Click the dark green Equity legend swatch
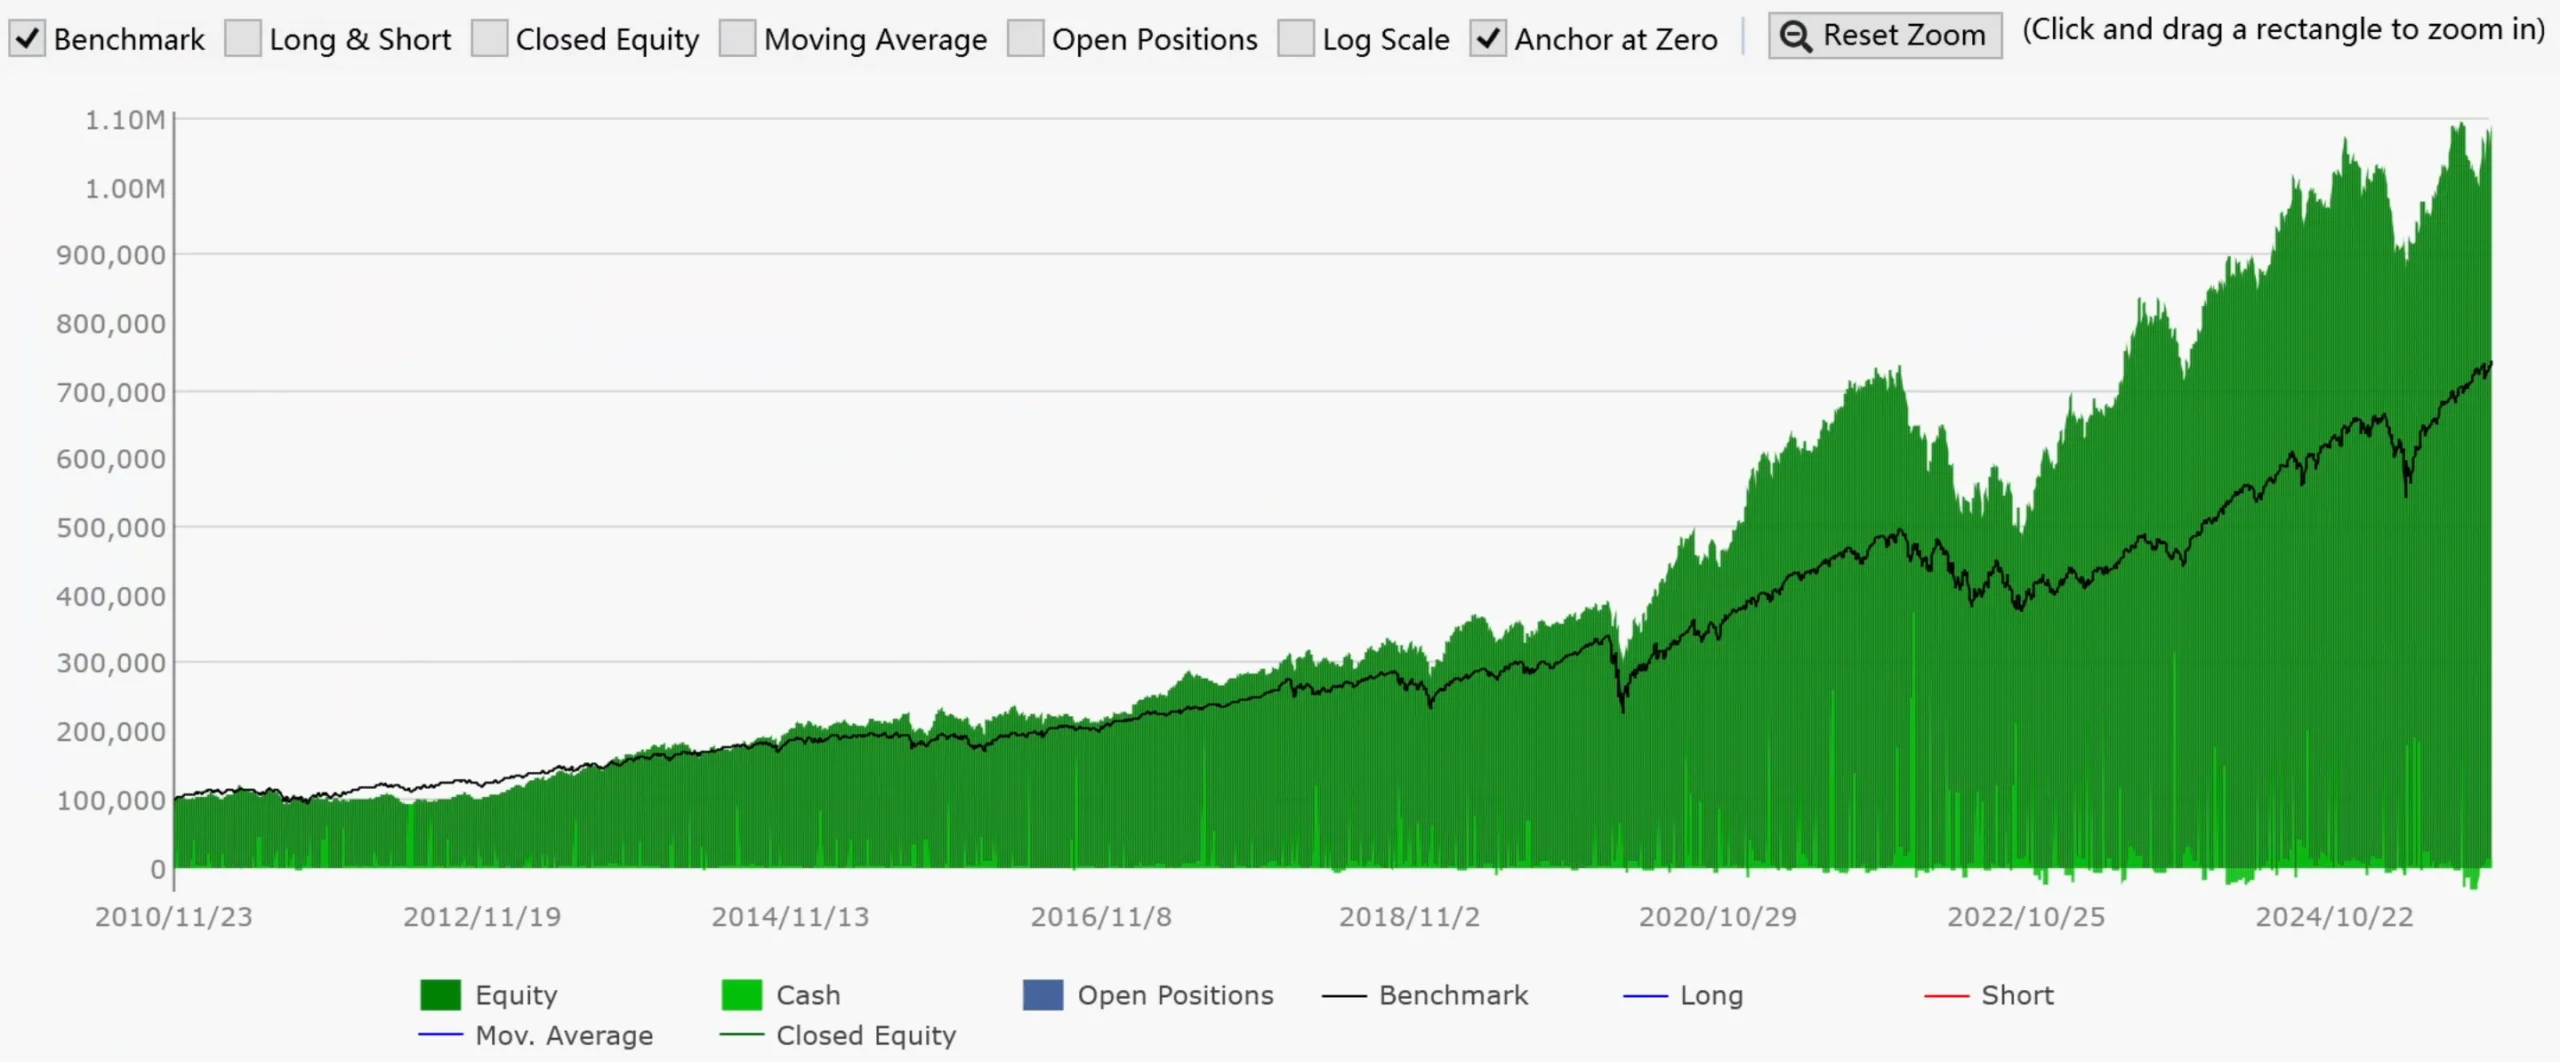 tap(440, 995)
